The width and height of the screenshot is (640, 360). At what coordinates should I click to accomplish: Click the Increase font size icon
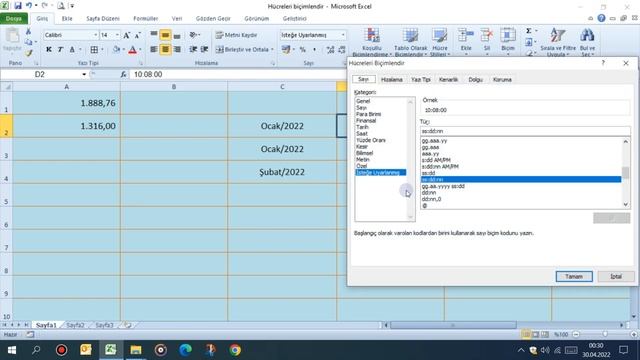click(x=127, y=36)
